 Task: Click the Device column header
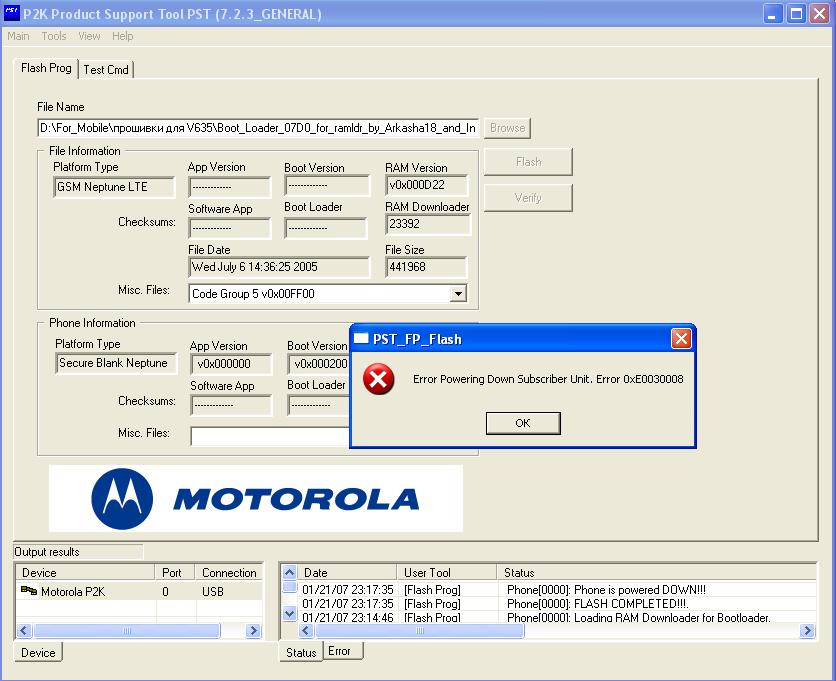click(85, 572)
